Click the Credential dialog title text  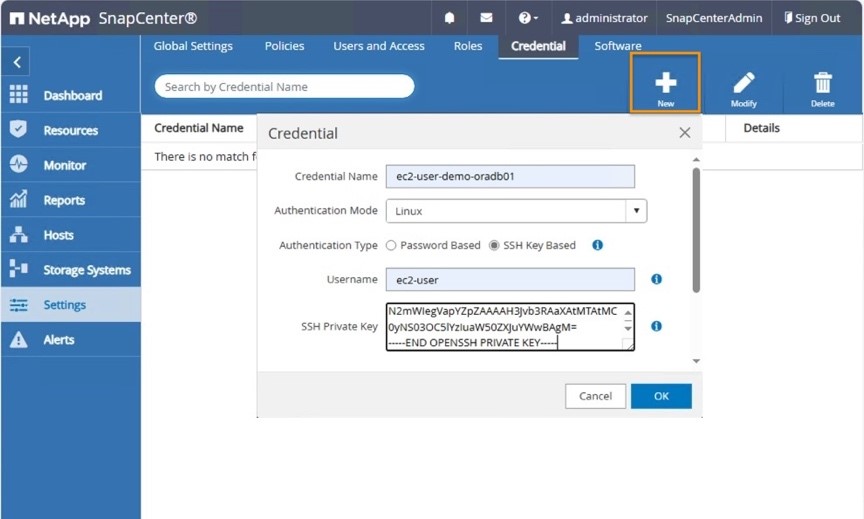point(303,133)
